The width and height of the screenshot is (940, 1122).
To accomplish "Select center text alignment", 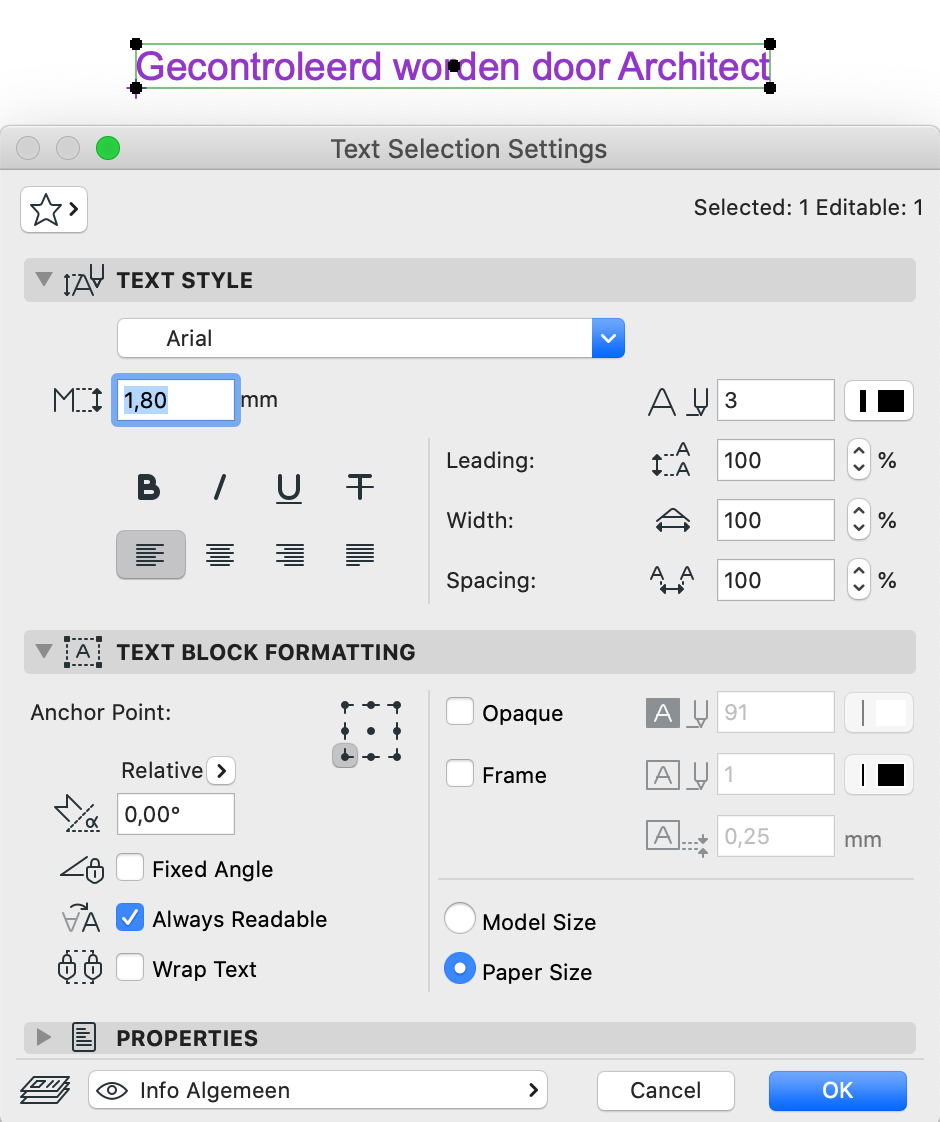I will tap(220, 555).
